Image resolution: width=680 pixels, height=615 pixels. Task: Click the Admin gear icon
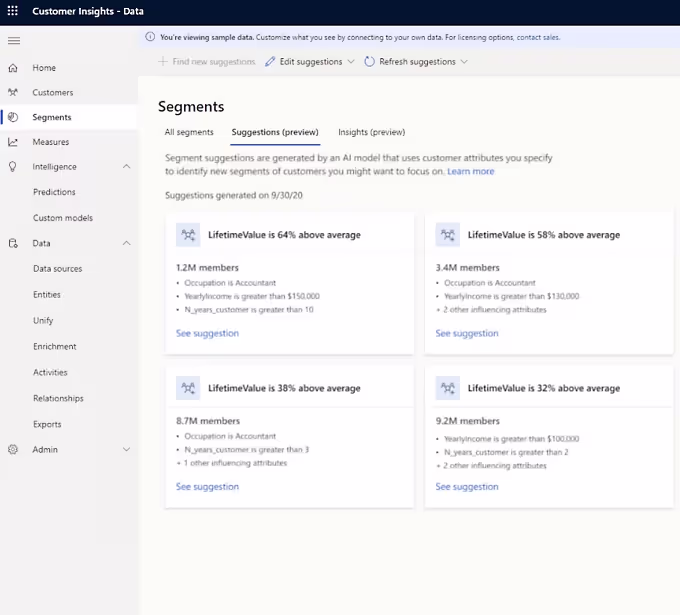click(x=13, y=449)
